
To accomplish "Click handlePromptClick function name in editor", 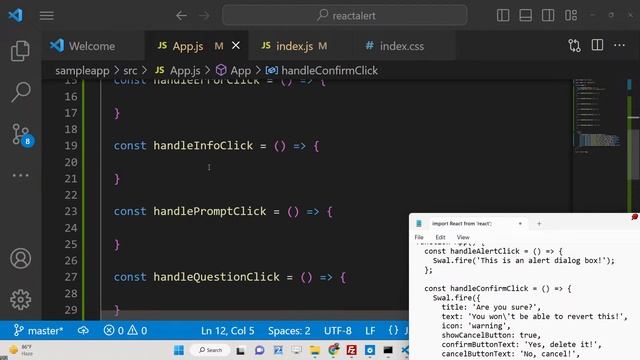I will tap(209, 211).
